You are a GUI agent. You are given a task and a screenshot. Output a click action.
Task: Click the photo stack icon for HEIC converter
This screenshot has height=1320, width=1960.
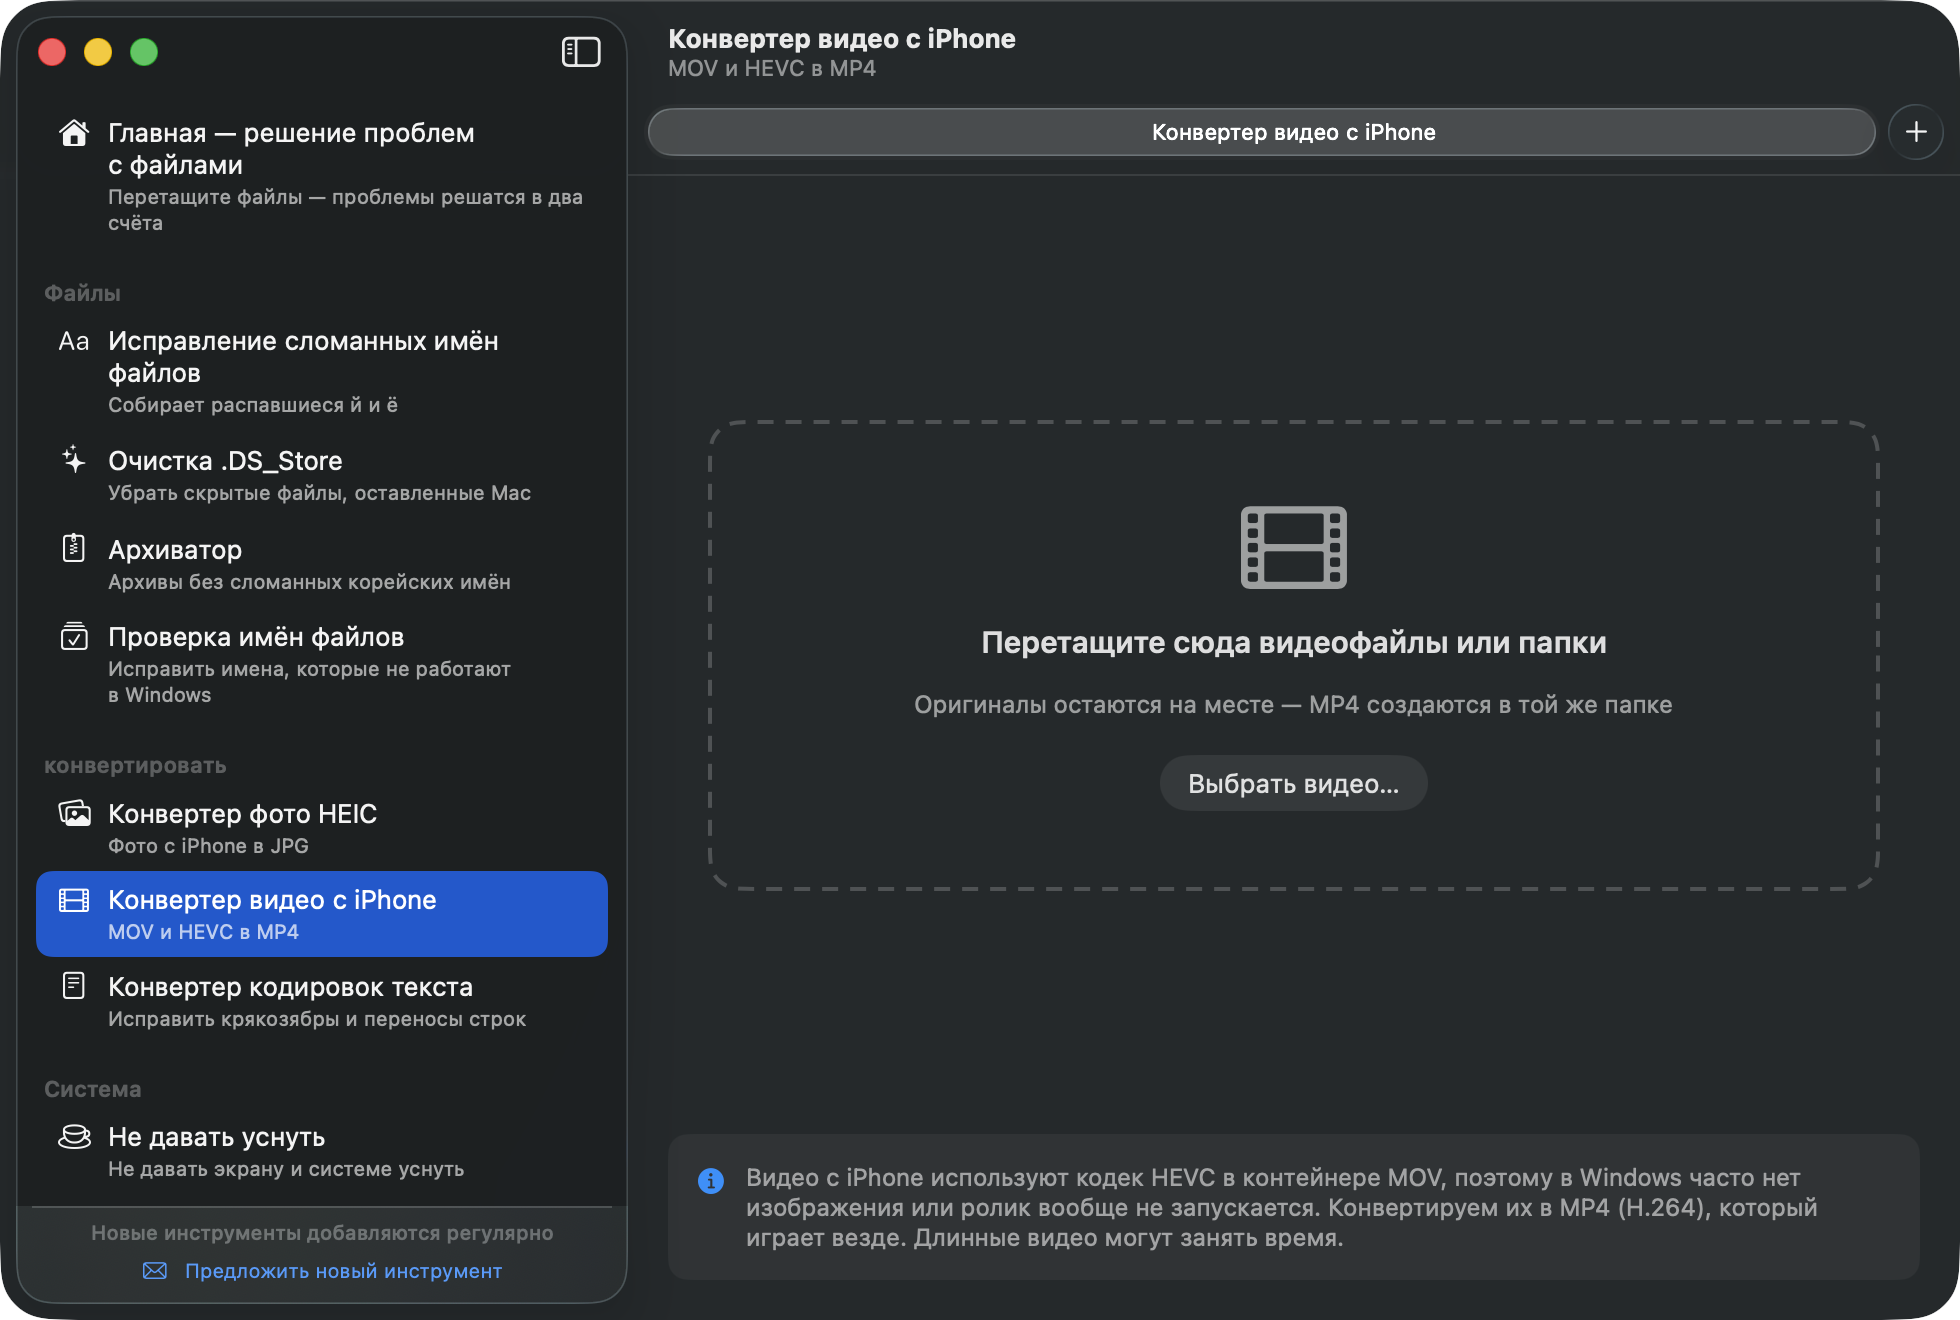tap(74, 813)
